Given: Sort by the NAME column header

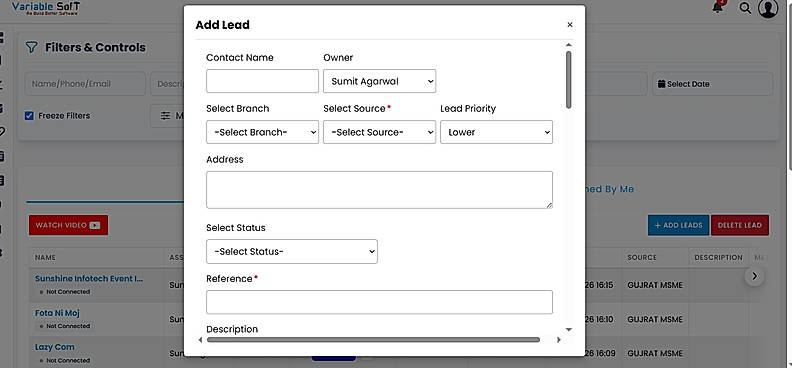Looking at the screenshot, I should coord(45,257).
